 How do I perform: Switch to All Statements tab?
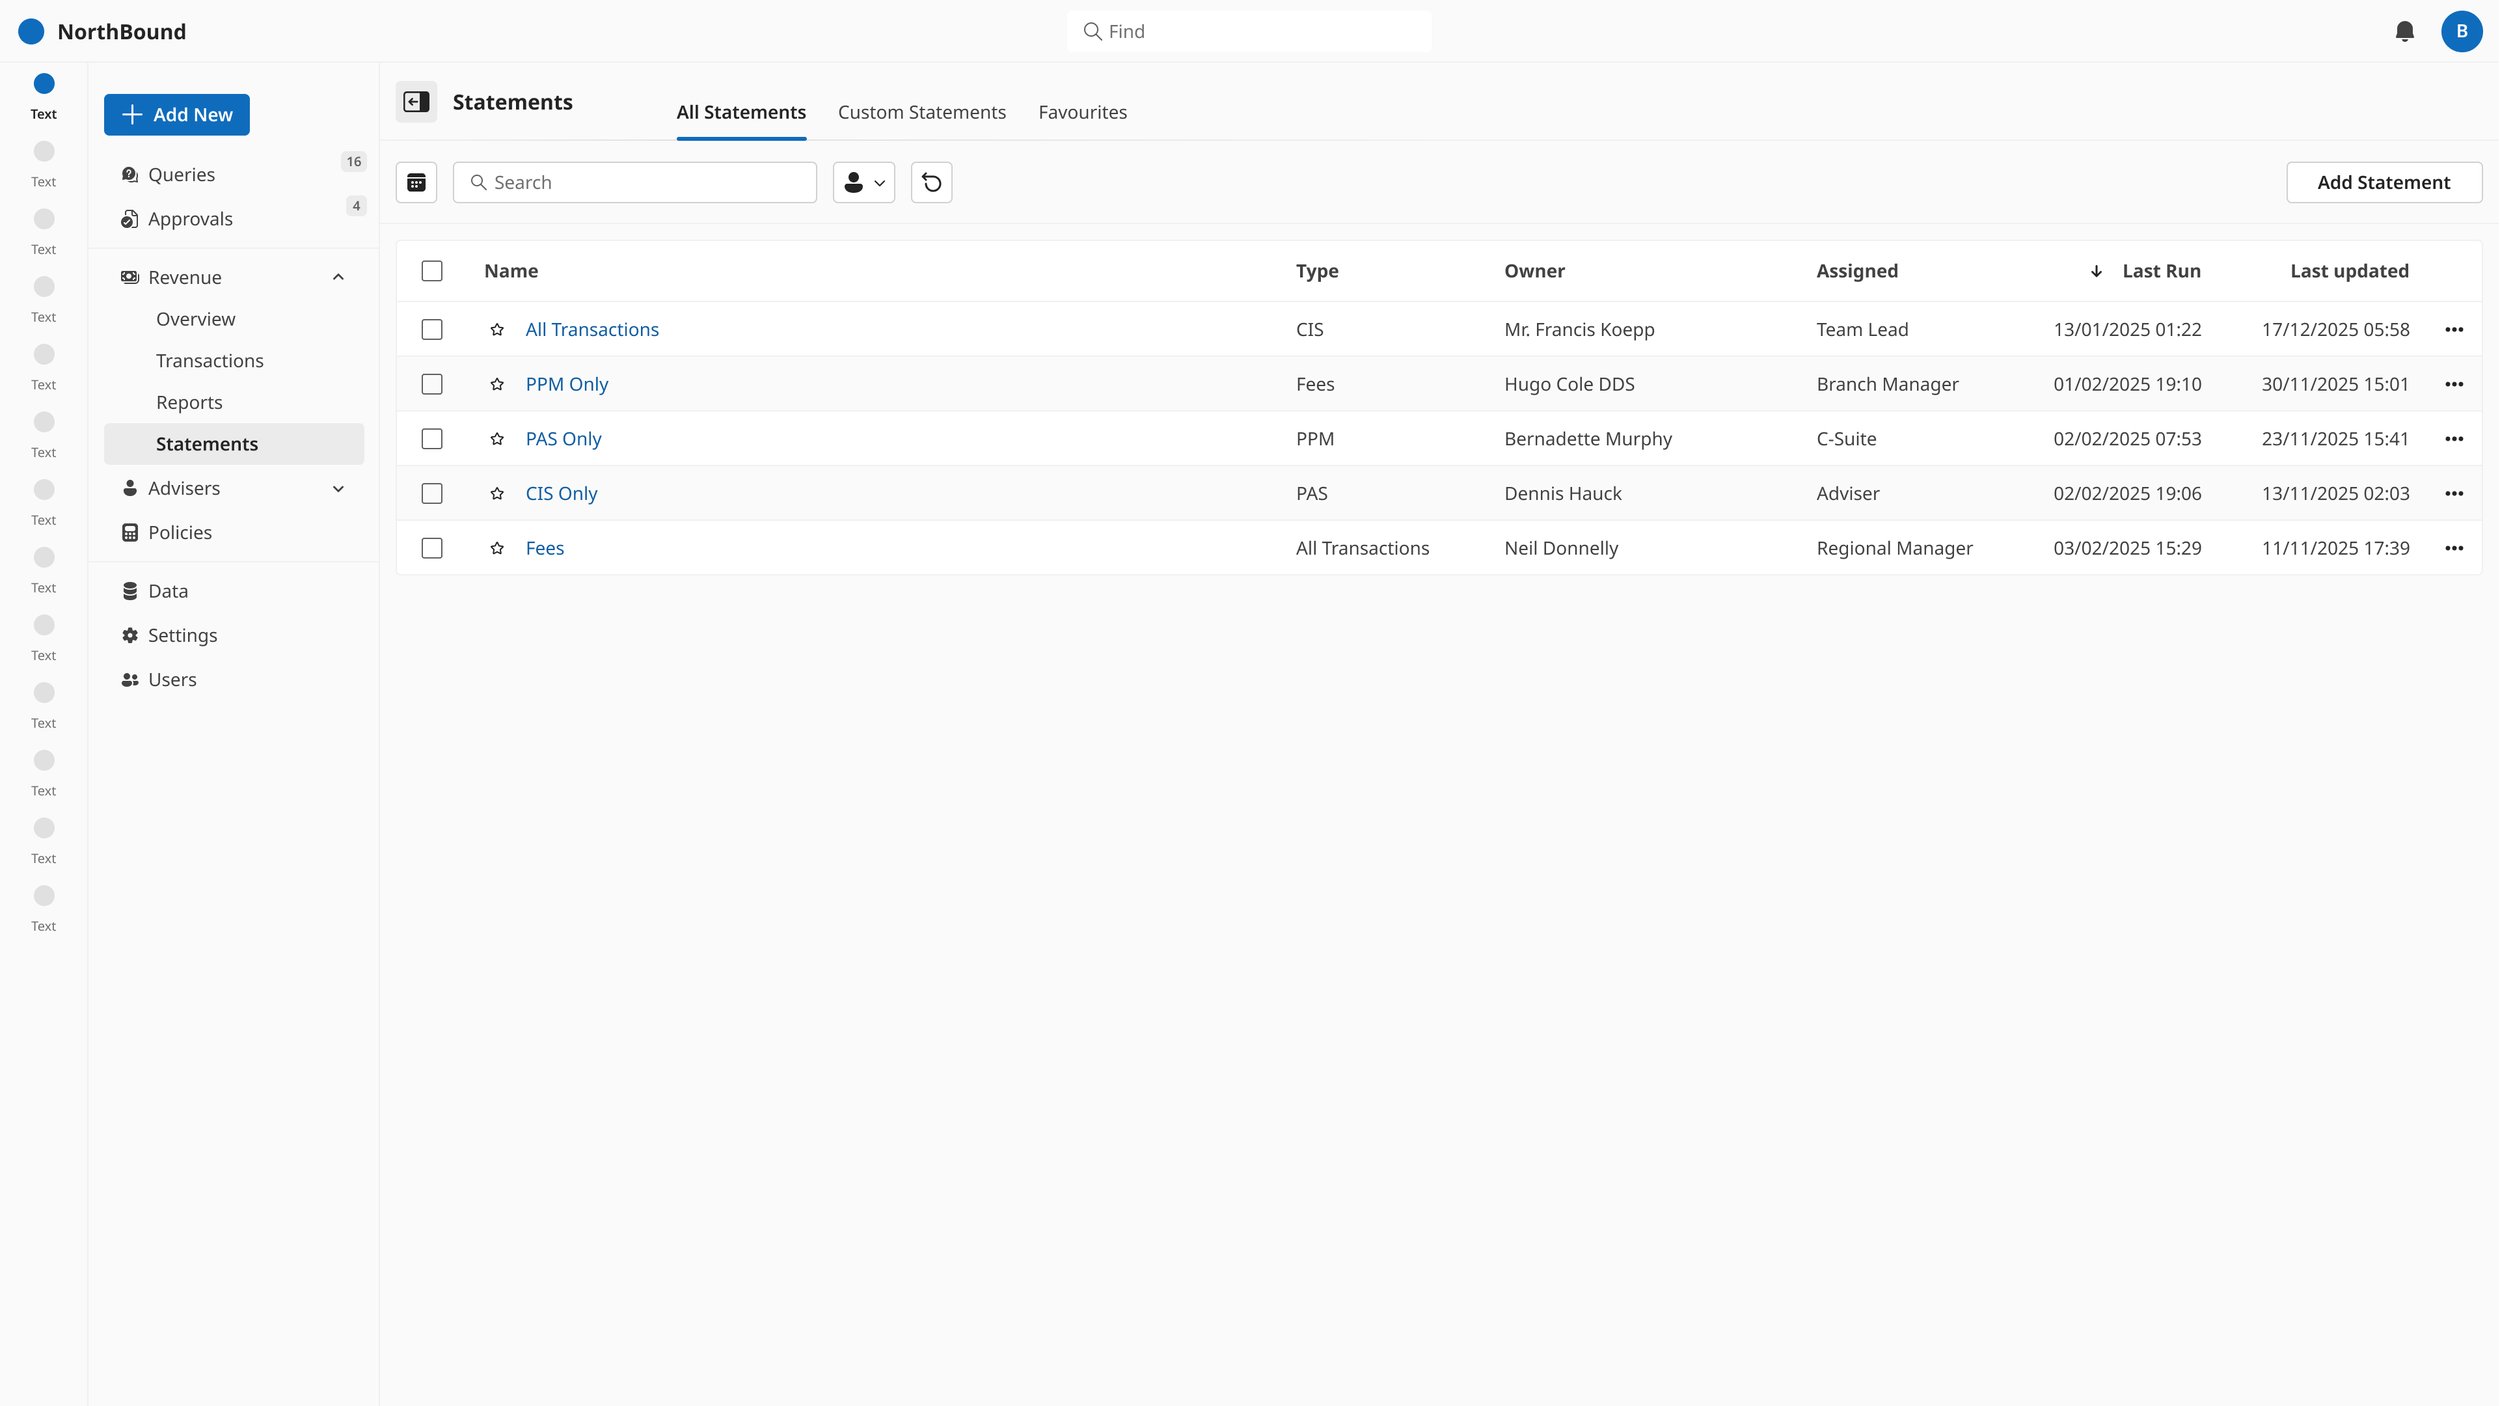pyautogui.click(x=741, y=113)
